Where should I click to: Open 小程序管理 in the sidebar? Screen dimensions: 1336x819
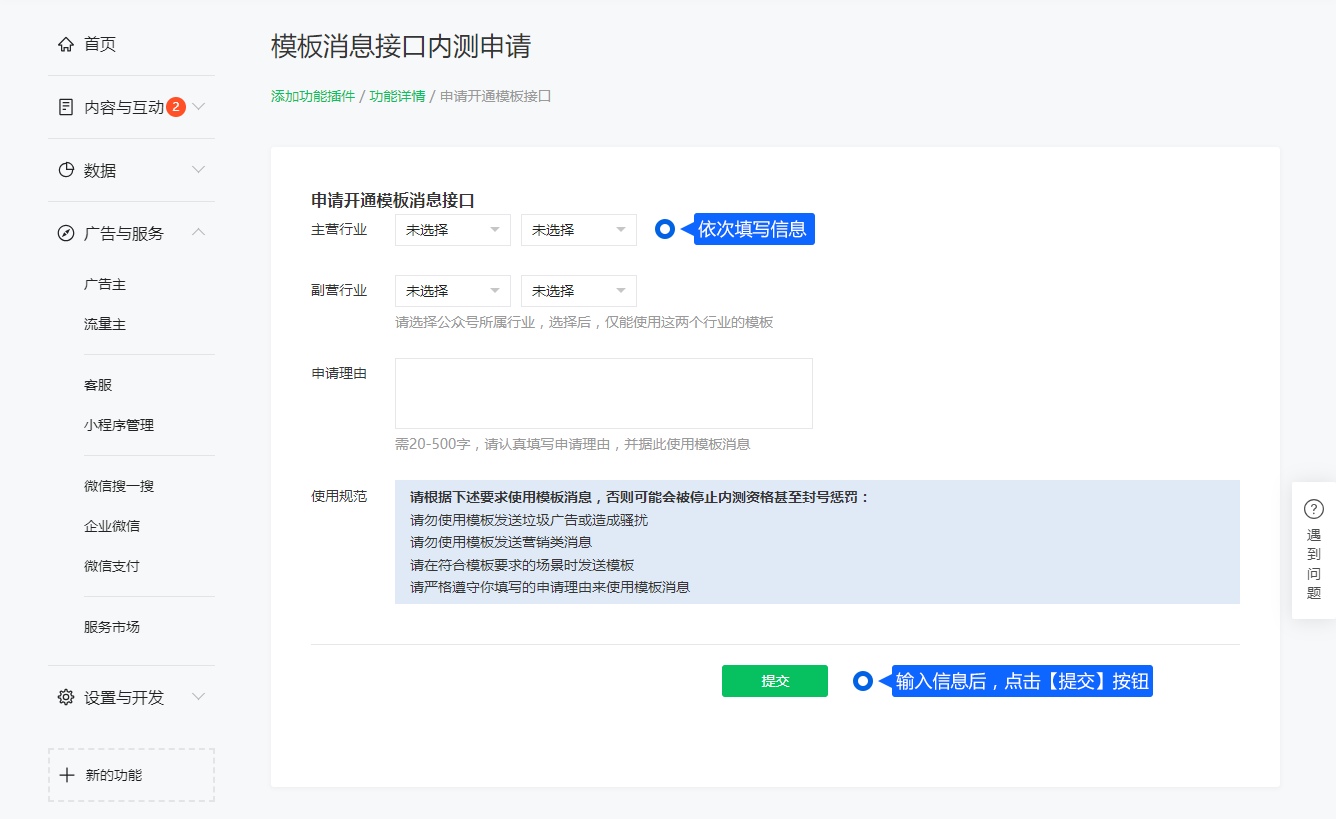point(119,425)
